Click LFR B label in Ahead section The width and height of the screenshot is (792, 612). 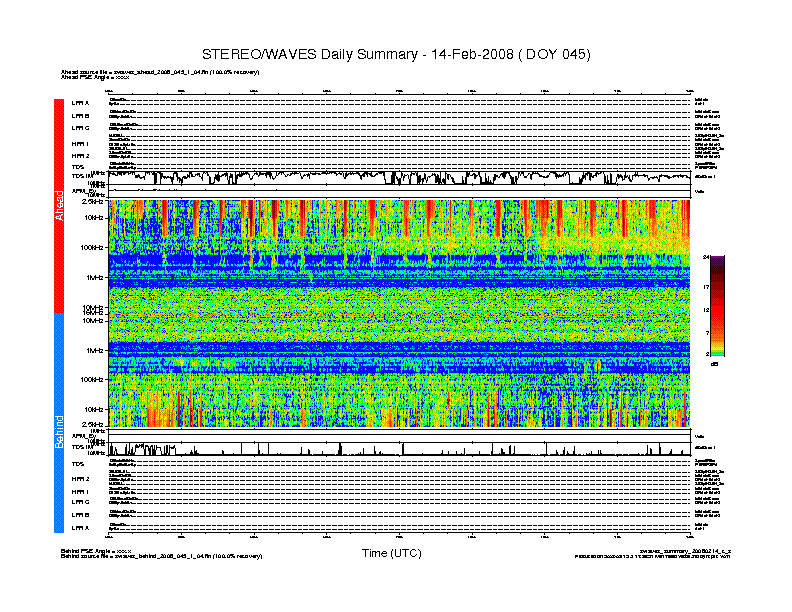click(80, 116)
